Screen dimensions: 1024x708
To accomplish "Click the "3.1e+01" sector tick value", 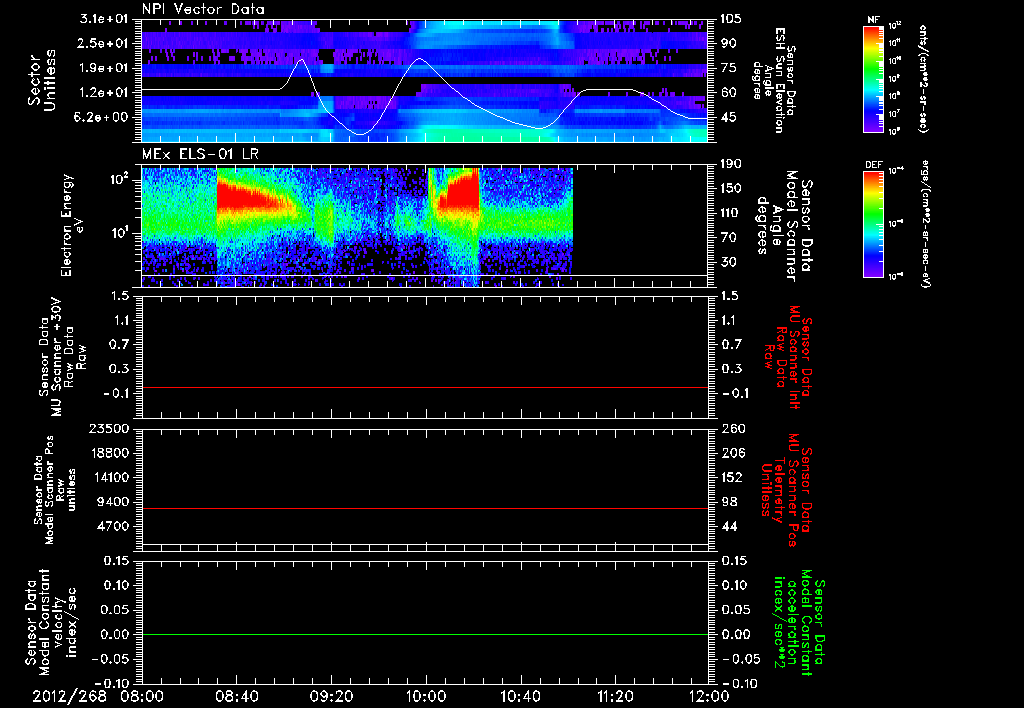I will (x=104, y=19).
